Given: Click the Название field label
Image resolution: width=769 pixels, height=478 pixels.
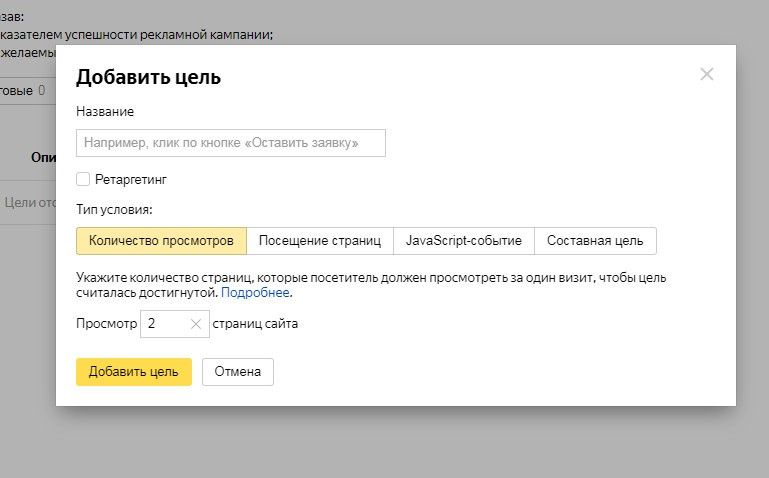Looking at the screenshot, I should coord(105,111).
